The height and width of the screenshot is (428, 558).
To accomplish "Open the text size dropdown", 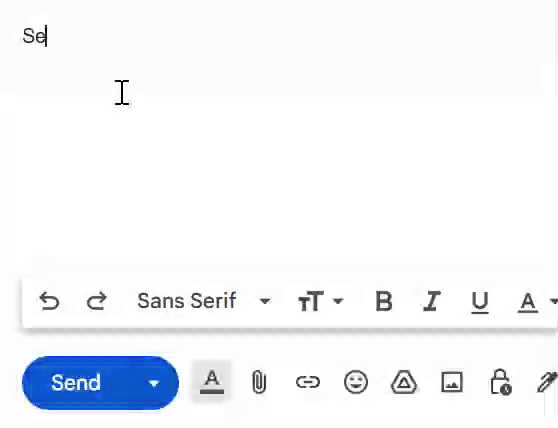I will [x=320, y=301].
